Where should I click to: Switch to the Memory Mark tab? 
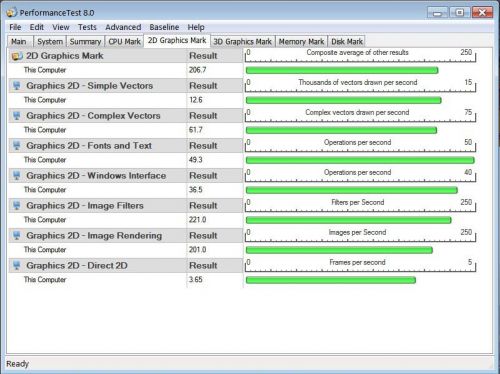click(301, 42)
